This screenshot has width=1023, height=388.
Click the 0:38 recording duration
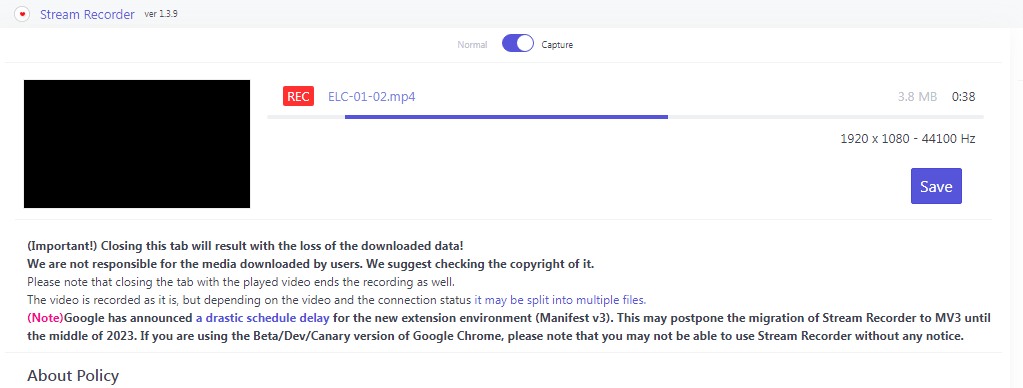(x=964, y=97)
